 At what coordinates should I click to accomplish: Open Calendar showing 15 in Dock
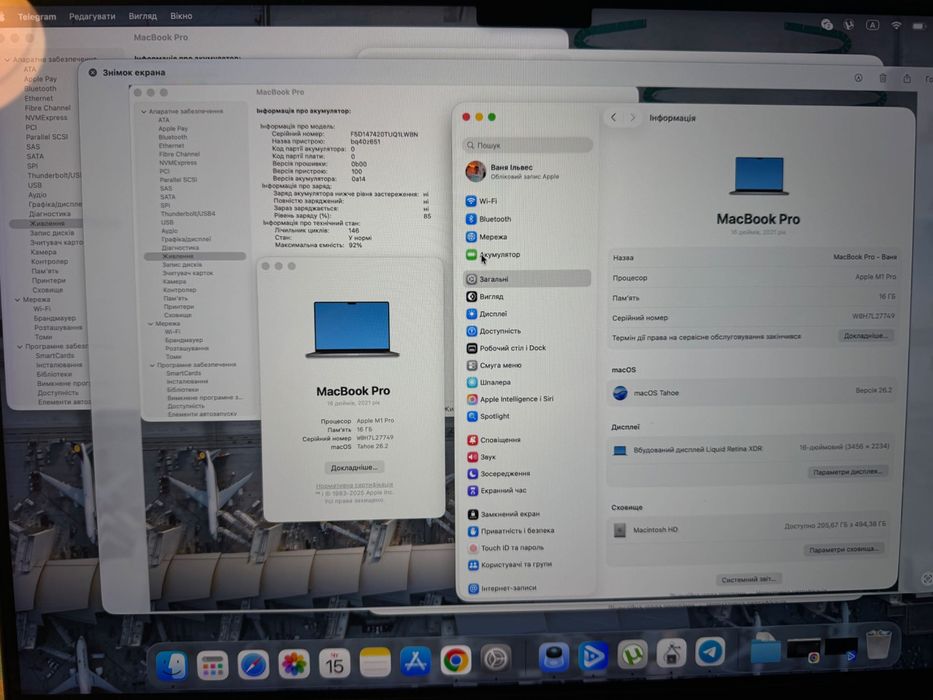pos(334,662)
